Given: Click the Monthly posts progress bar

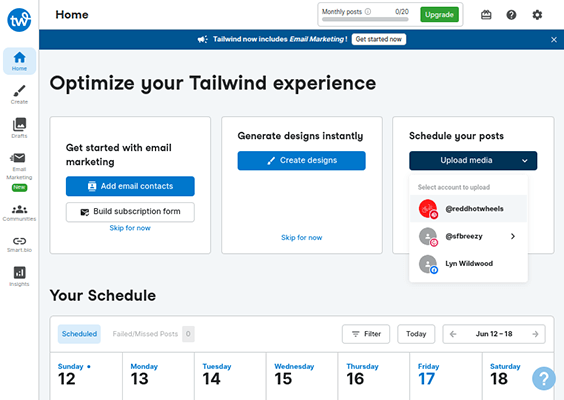Looking at the screenshot, I should (365, 19).
